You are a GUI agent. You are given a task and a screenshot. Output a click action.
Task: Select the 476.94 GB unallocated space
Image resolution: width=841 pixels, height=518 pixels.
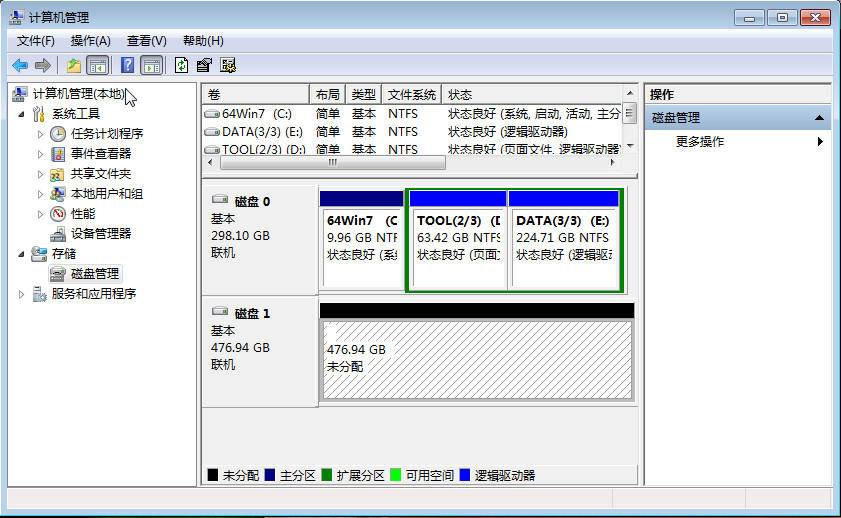click(477, 352)
